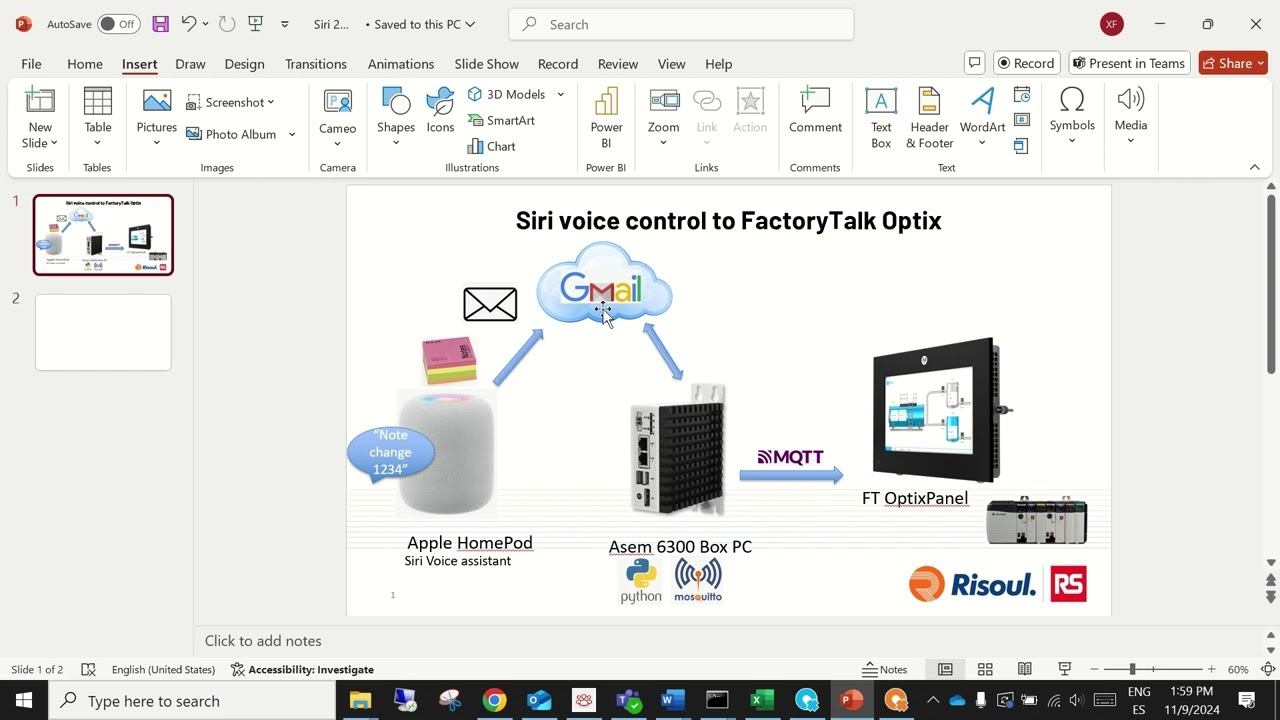Expand the Share button dropdown
This screenshot has width=1280, height=720.
(x=1260, y=63)
